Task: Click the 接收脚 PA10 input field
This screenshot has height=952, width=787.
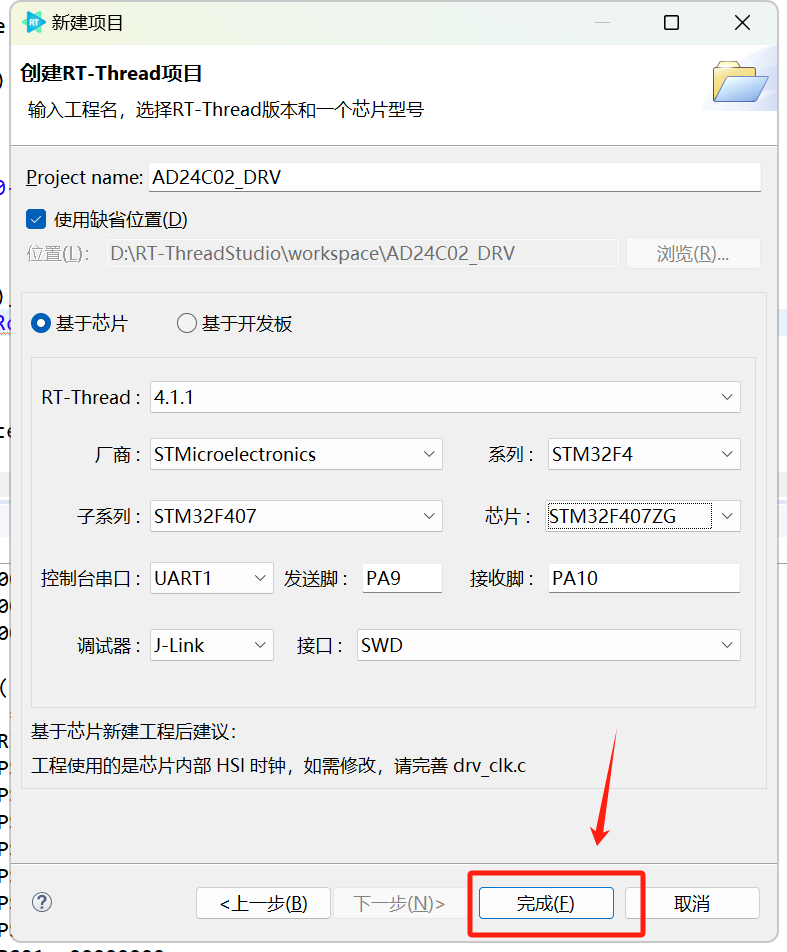Action: coord(644,578)
